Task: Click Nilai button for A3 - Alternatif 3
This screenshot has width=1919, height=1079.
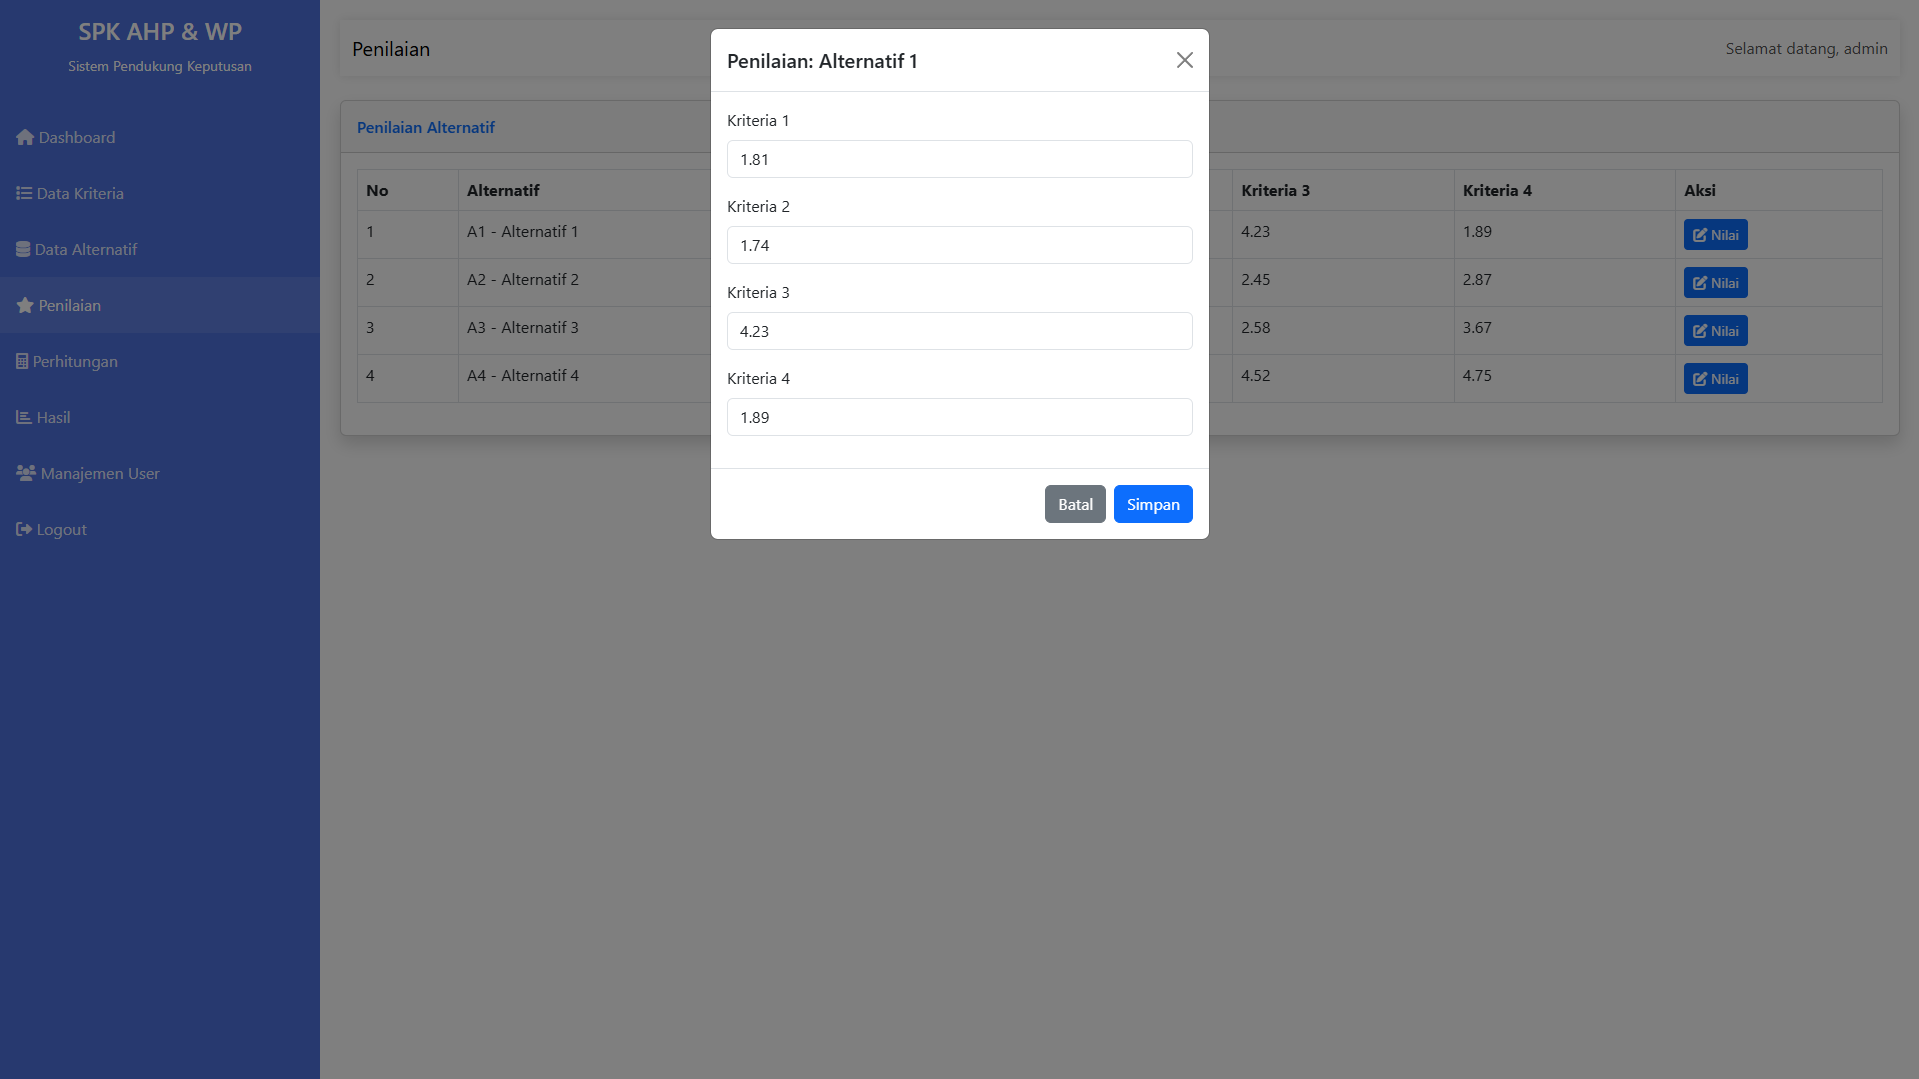Action: (1715, 332)
